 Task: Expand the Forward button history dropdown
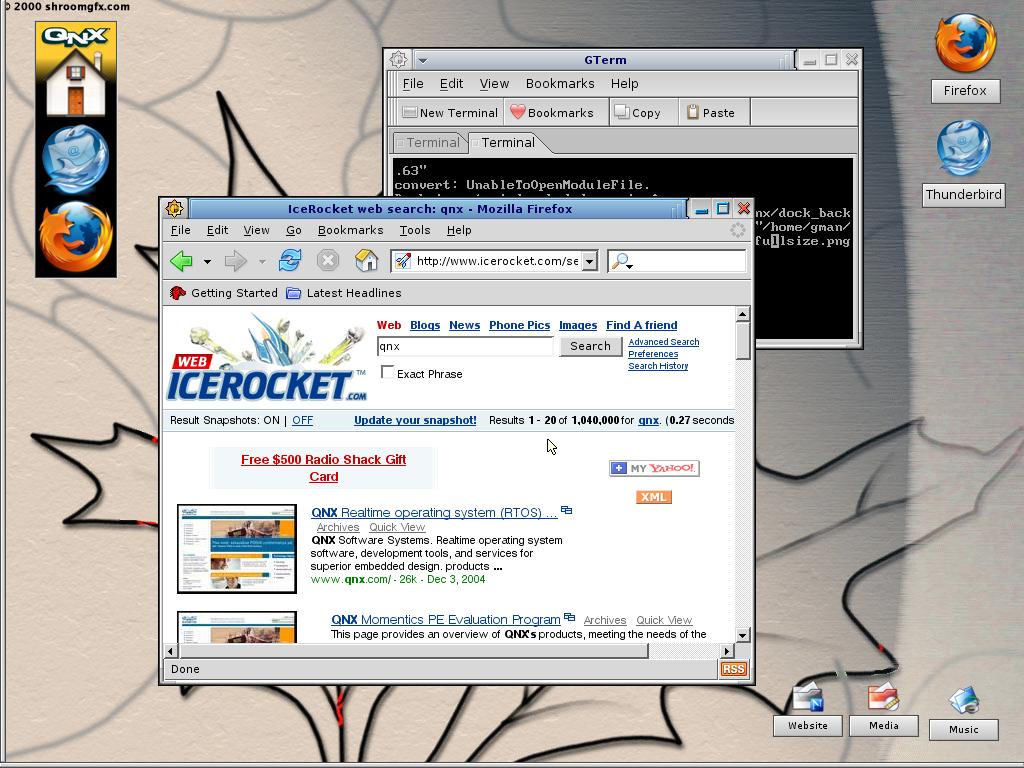[x=262, y=261]
